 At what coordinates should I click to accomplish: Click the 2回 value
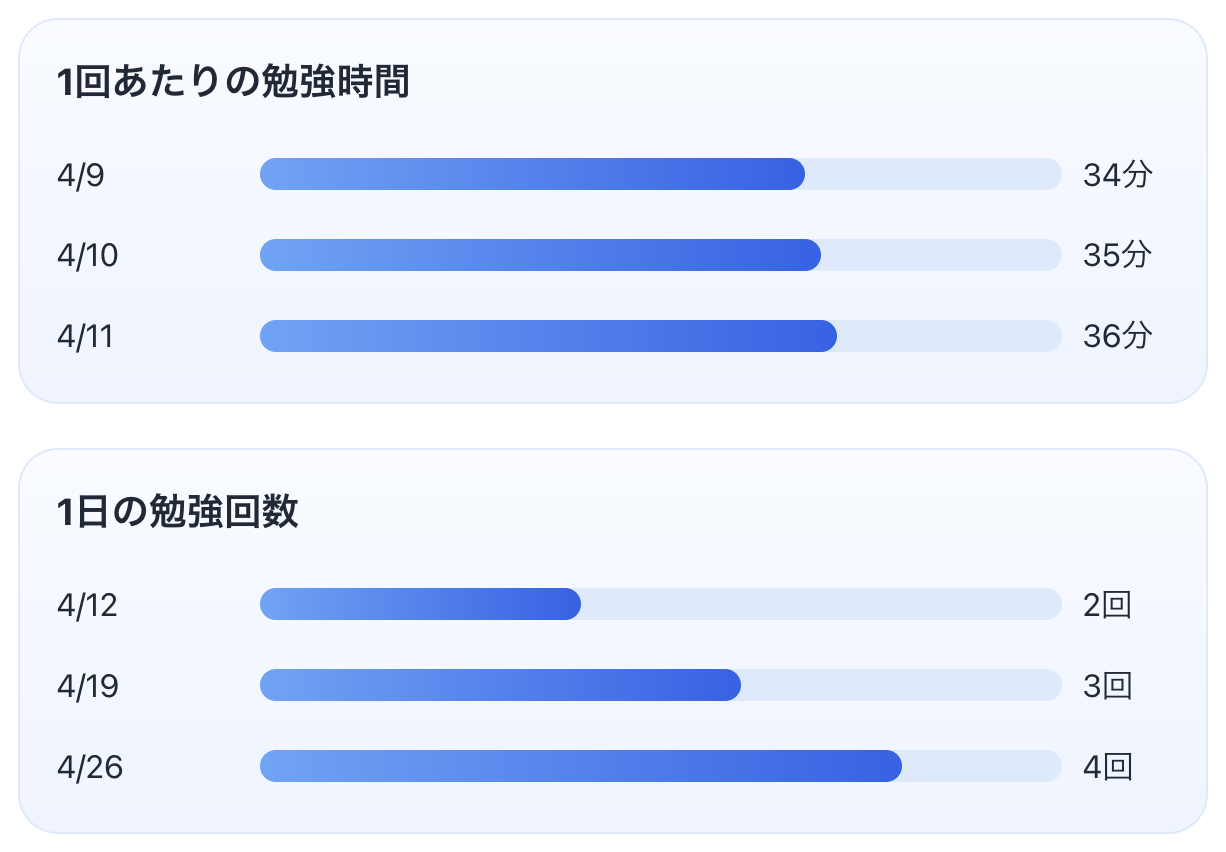pos(1107,605)
